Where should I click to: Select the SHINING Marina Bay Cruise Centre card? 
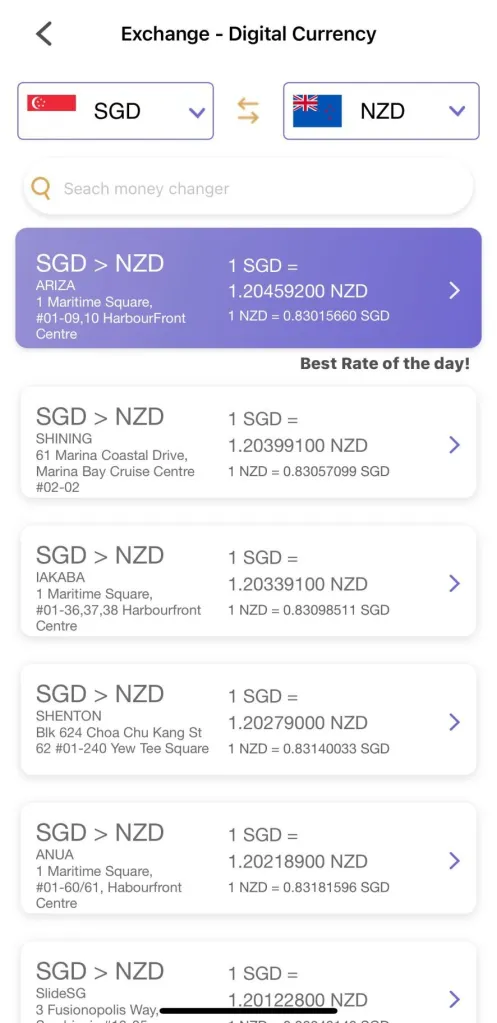[x=248, y=442]
